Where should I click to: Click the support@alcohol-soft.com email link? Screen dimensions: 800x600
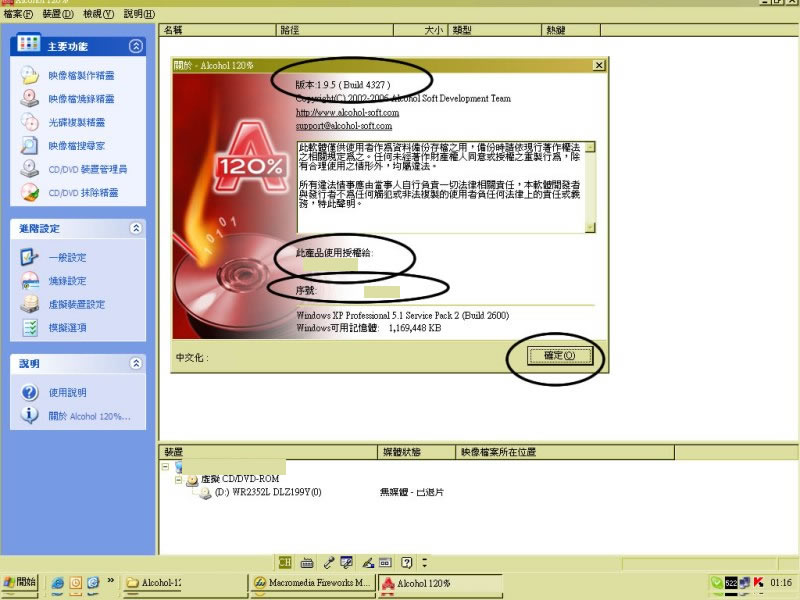(x=344, y=126)
